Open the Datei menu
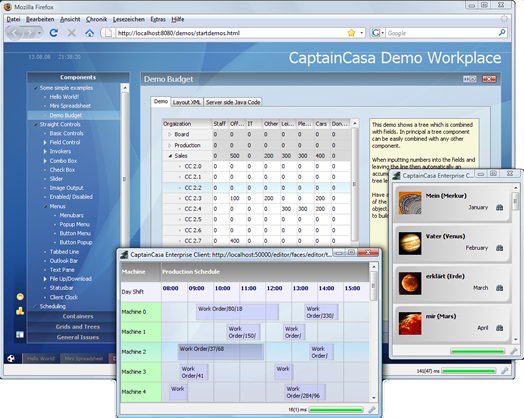 pos(13,19)
